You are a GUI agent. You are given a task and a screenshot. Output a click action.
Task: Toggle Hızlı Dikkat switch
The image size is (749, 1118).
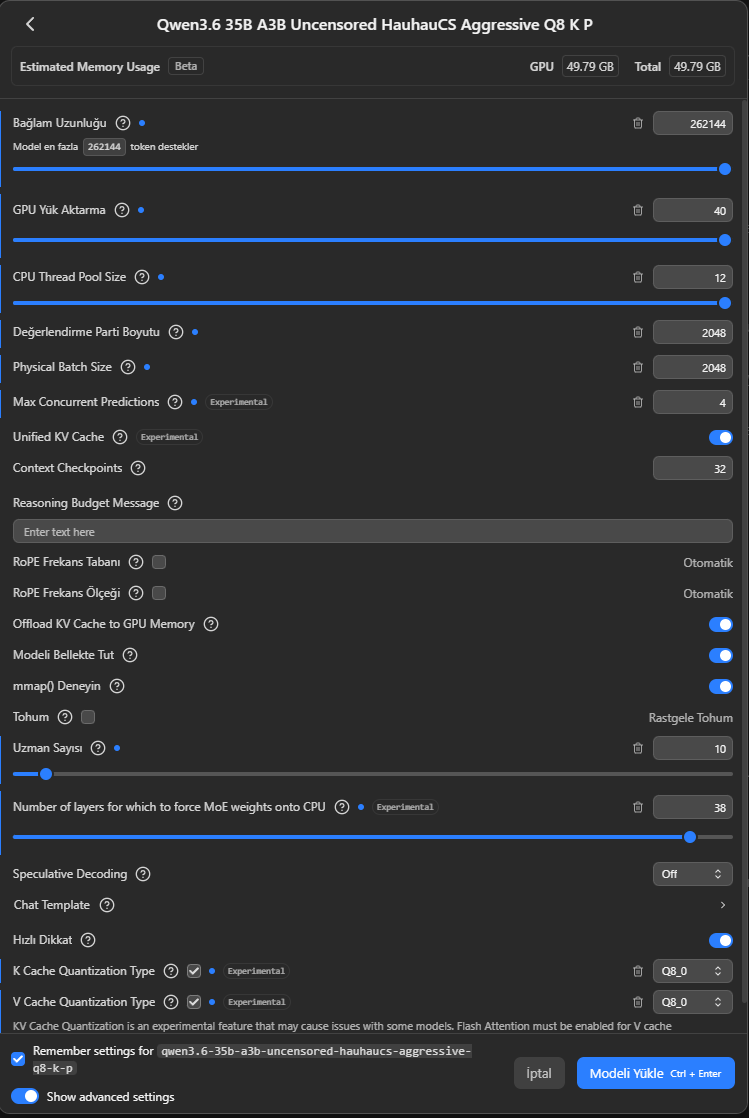click(x=720, y=940)
